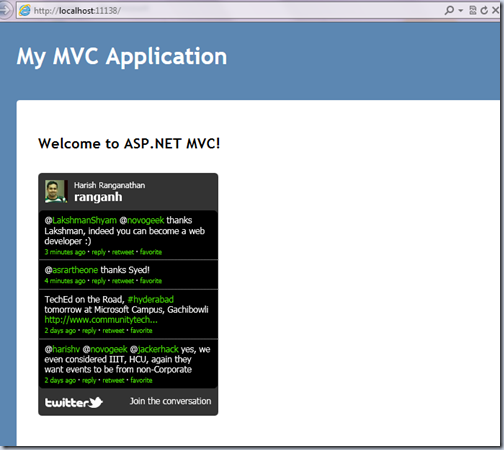504x450 pixels.
Task: Click the browser forward arrow button
Action: (x=5, y=10)
